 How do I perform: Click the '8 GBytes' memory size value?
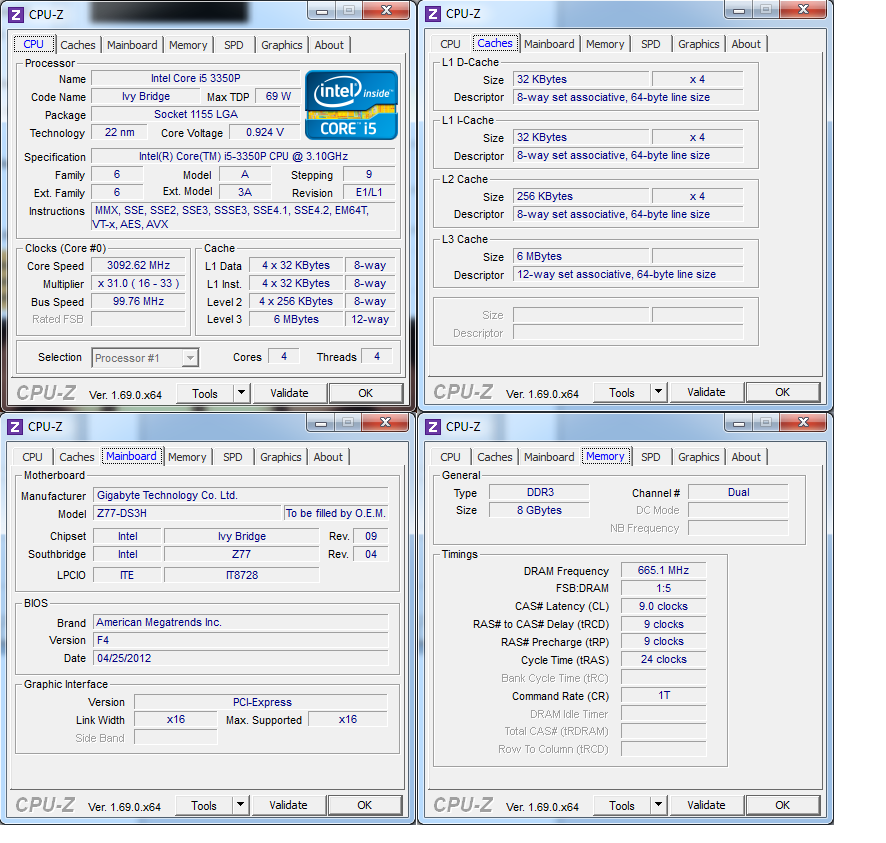(x=539, y=510)
